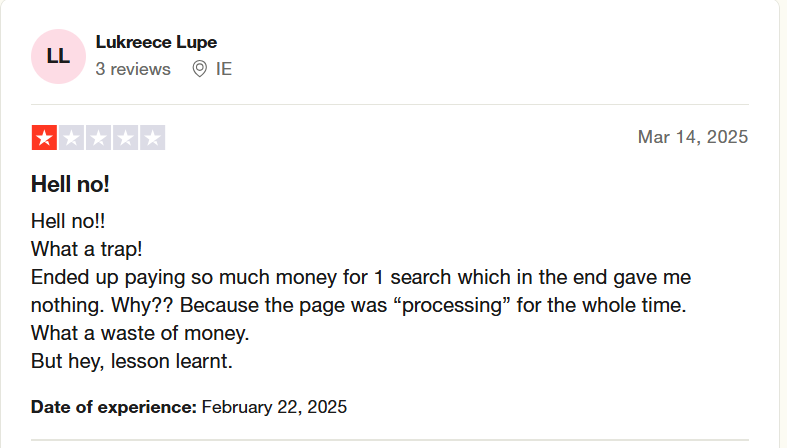Click the red first rating star
Viewport: 787px width, 448px height.
(x=44, y=137)
